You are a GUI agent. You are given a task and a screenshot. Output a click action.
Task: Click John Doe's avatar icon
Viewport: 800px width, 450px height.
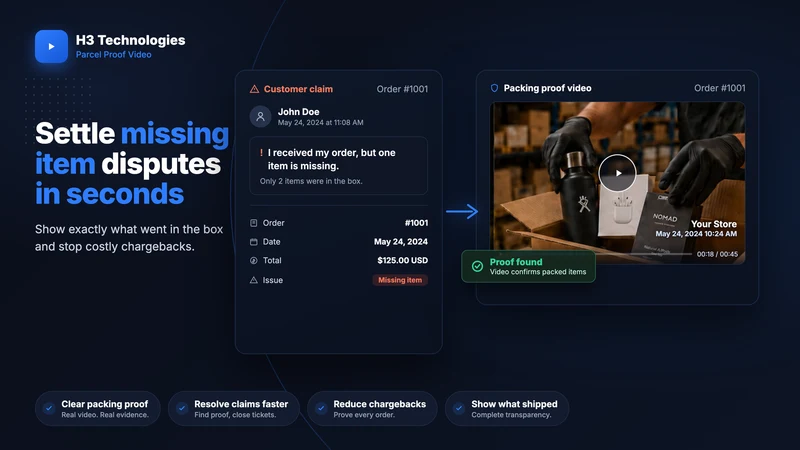coord(260,116)
